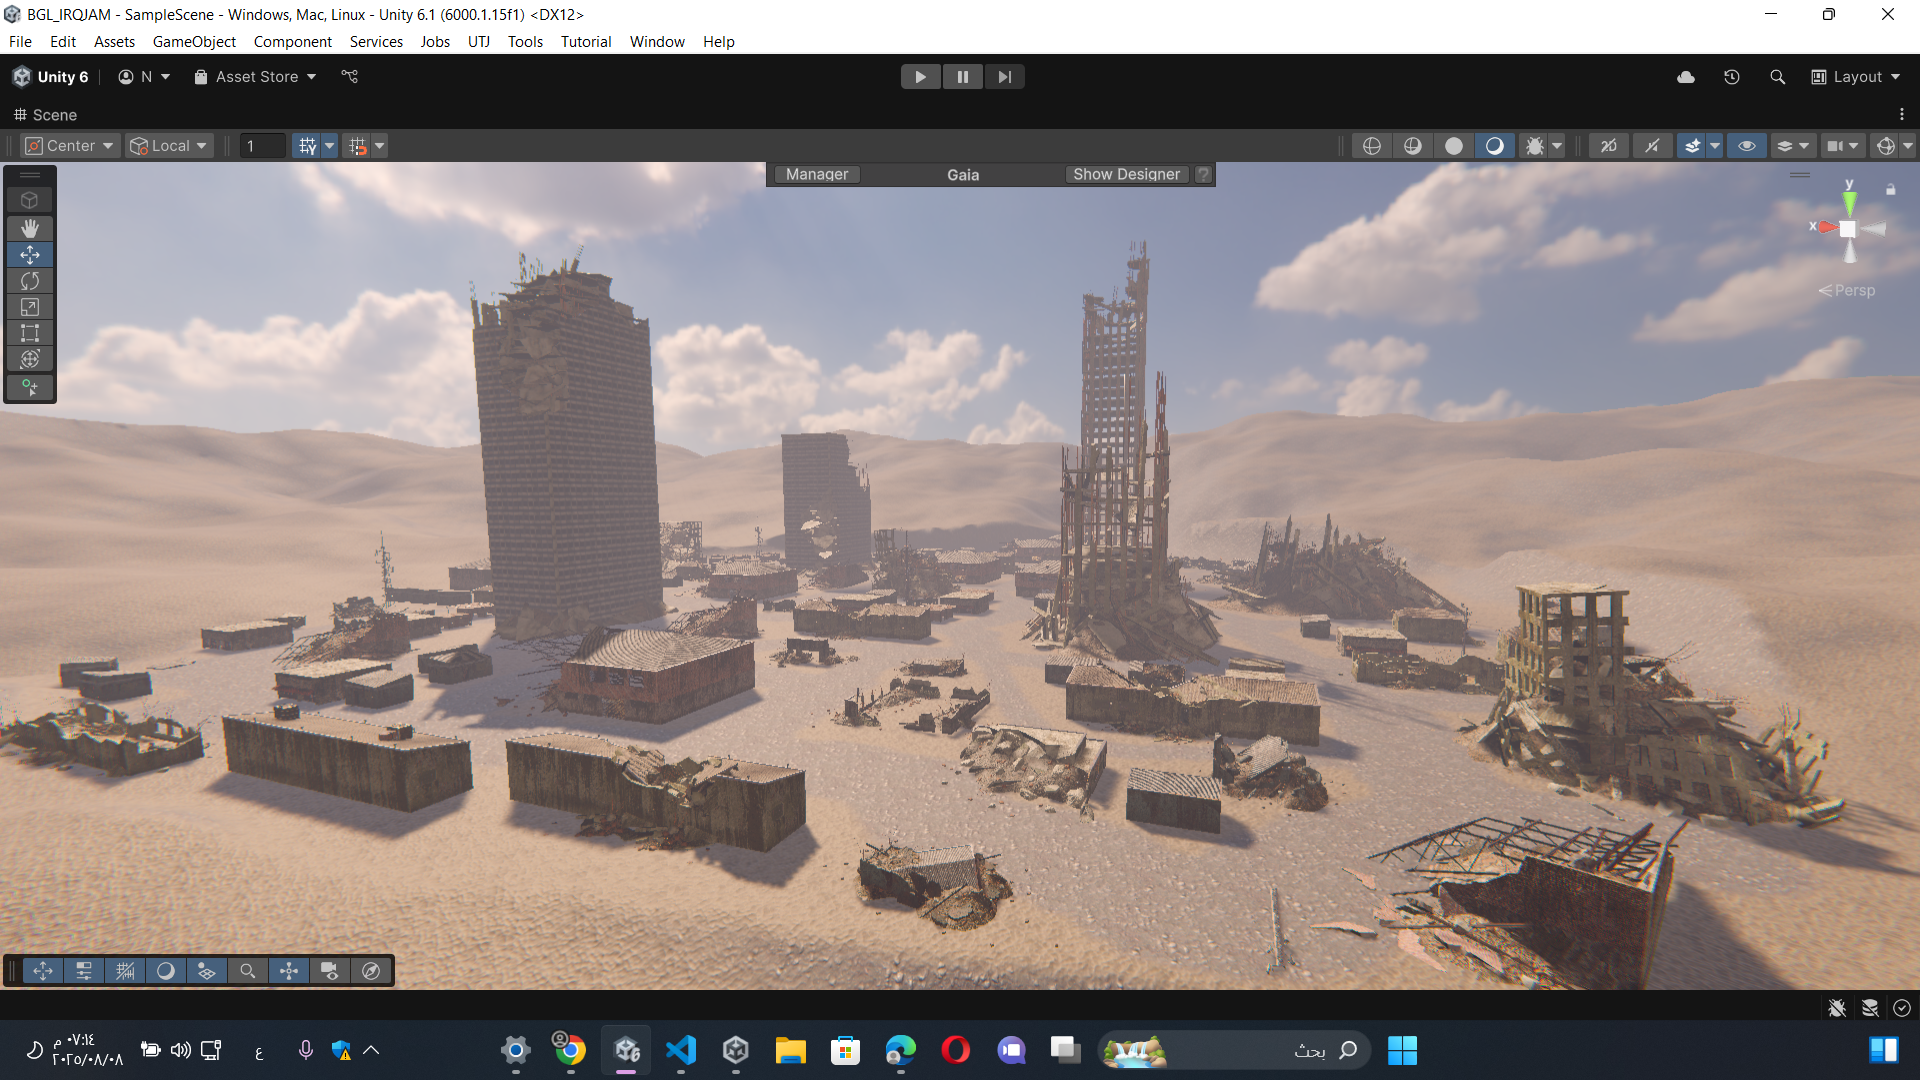The image size is (1920, 1080).
Task: Select the Scale tool
Action: [x=30, y=307]
